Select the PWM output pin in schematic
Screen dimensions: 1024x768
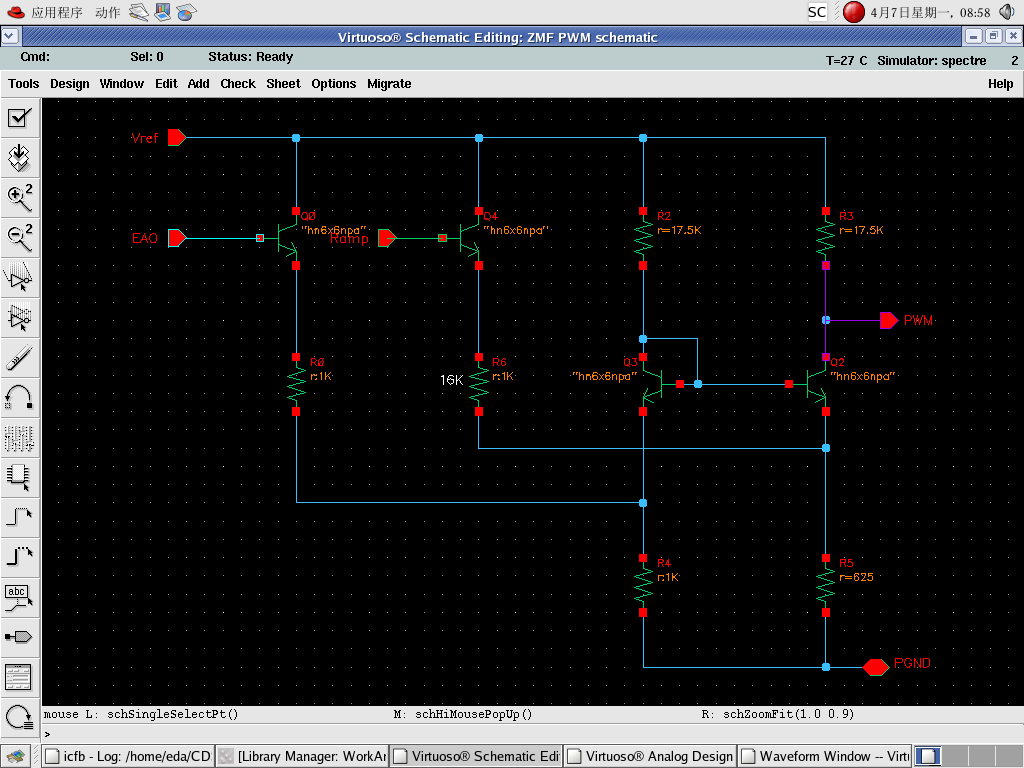point(888,320)
